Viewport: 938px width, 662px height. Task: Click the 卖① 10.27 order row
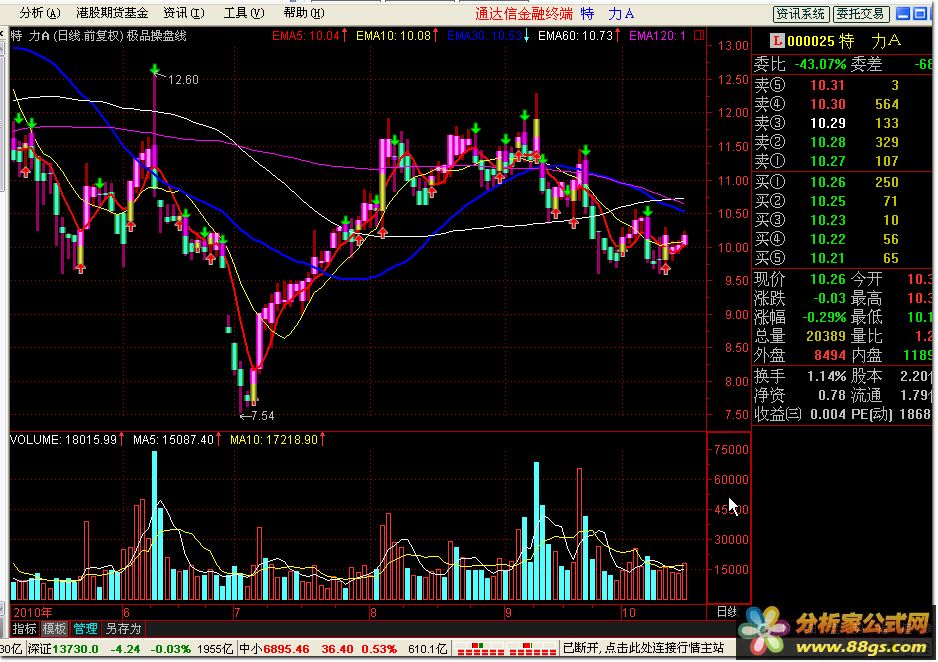click(842, 161)
